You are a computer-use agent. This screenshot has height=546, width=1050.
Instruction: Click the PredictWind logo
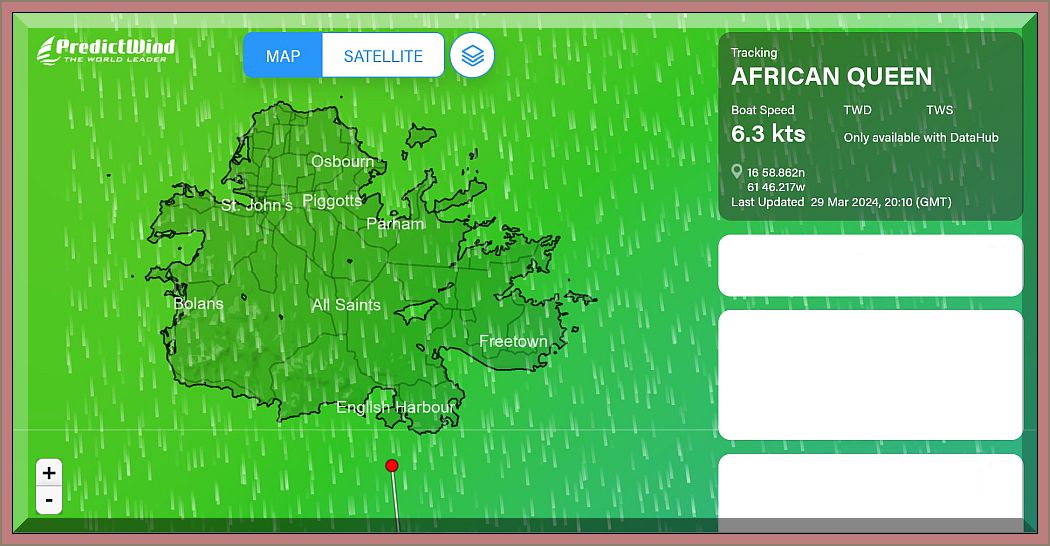click(x=106, y=50)
